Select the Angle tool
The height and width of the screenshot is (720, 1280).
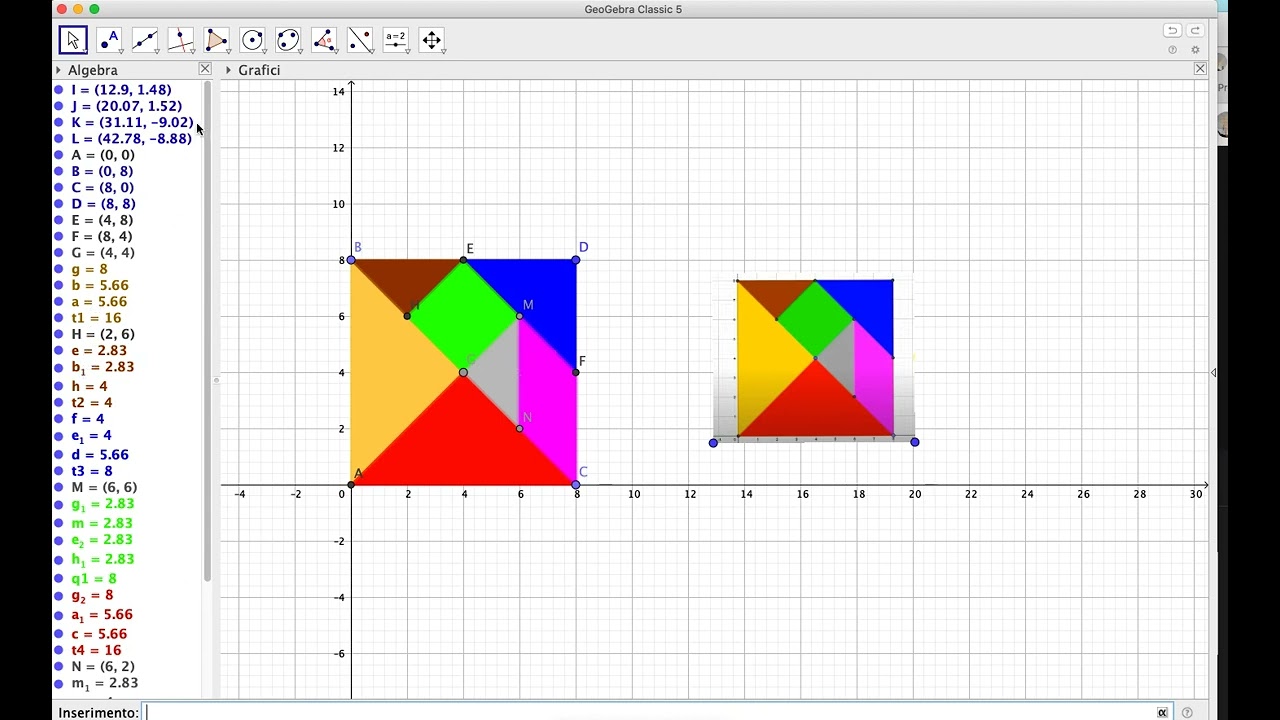(324, 40)
